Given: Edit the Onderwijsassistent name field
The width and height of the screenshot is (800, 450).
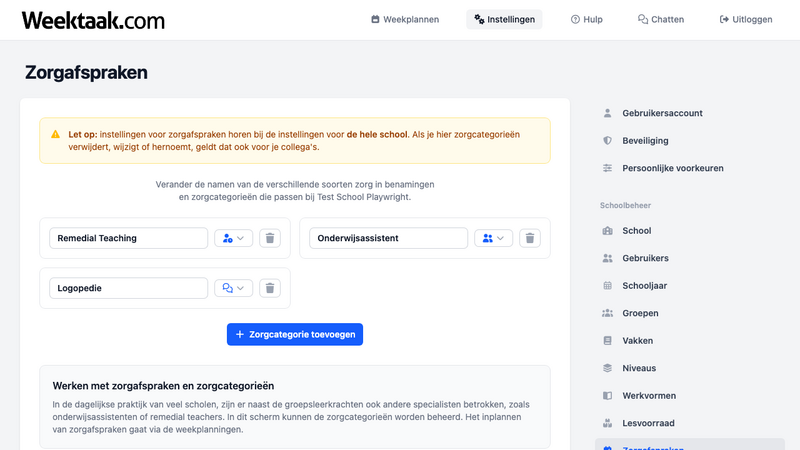Looking at the screenshot, I should (x=388, y=238).
